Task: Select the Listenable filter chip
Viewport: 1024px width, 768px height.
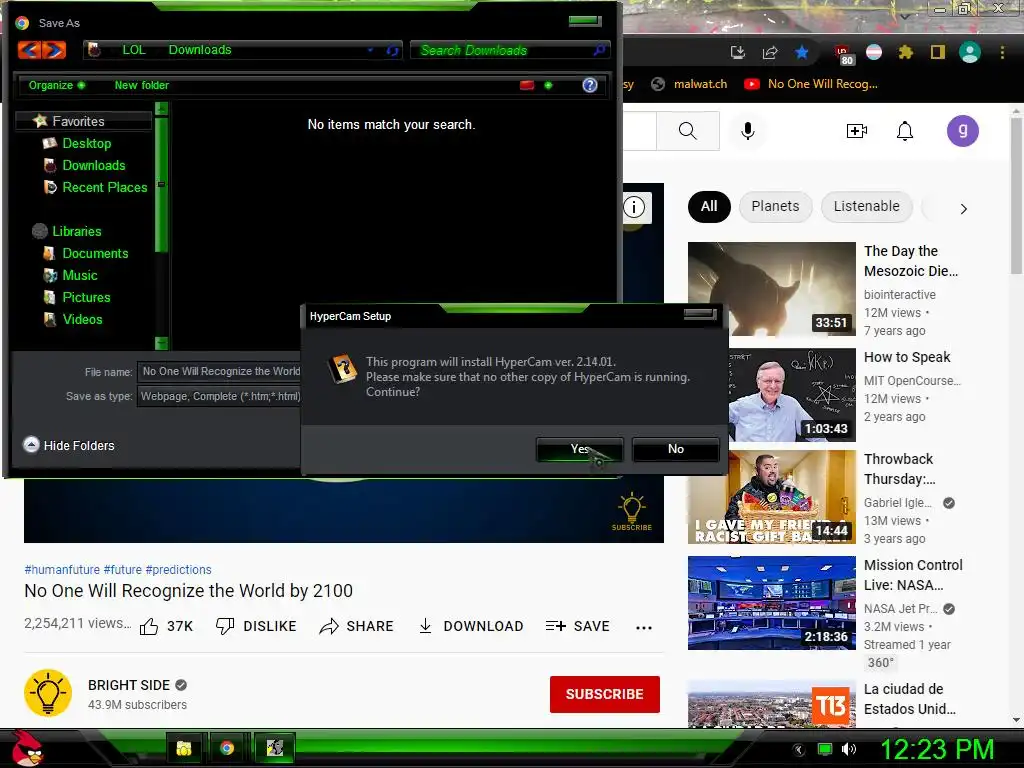Action: (x=867, y=206)
